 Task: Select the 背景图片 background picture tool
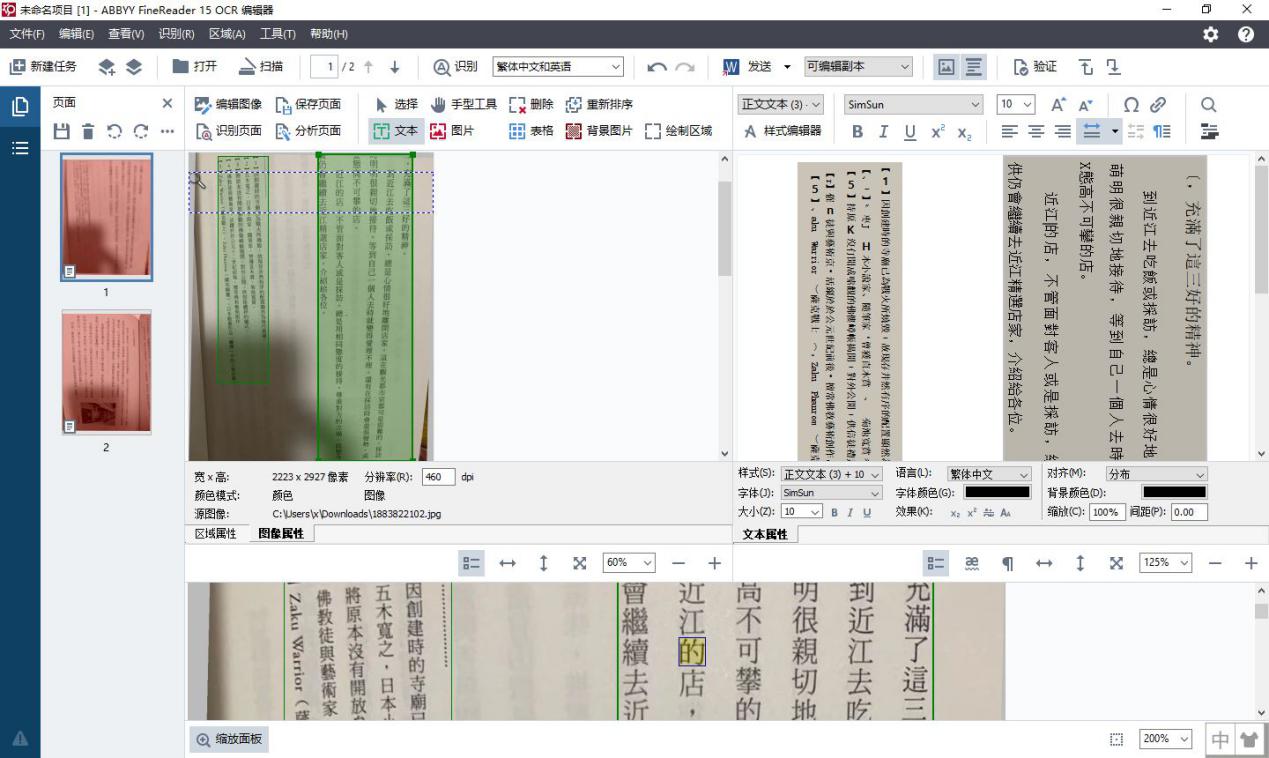click(x=599, y=130)
